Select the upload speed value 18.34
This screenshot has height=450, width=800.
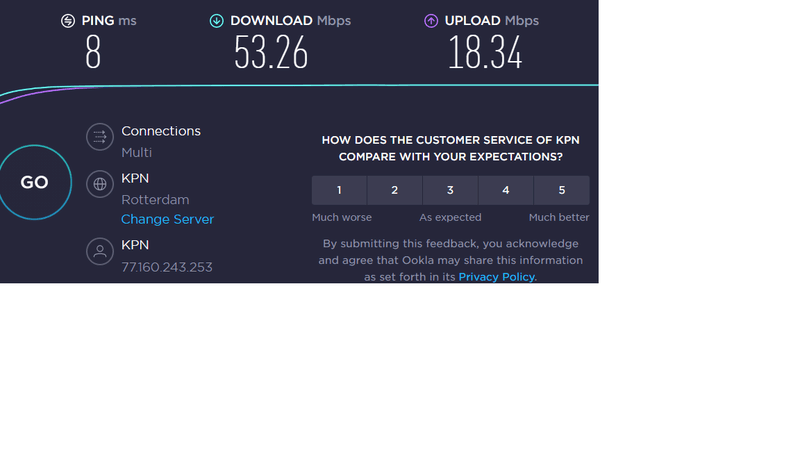(485, 53)
